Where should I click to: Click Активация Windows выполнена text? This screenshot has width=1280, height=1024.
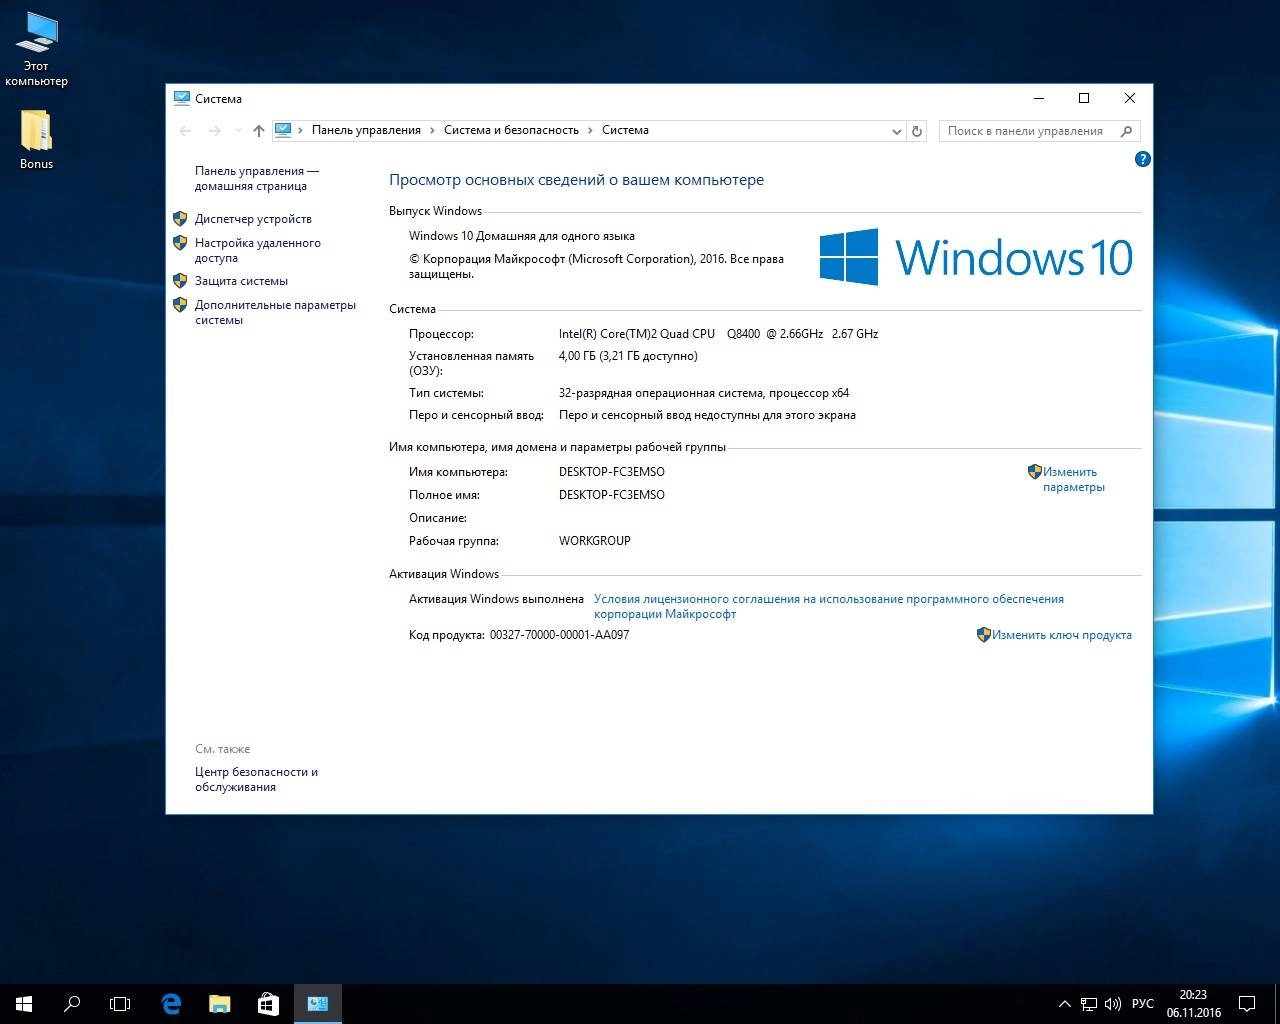click(496, 599)
